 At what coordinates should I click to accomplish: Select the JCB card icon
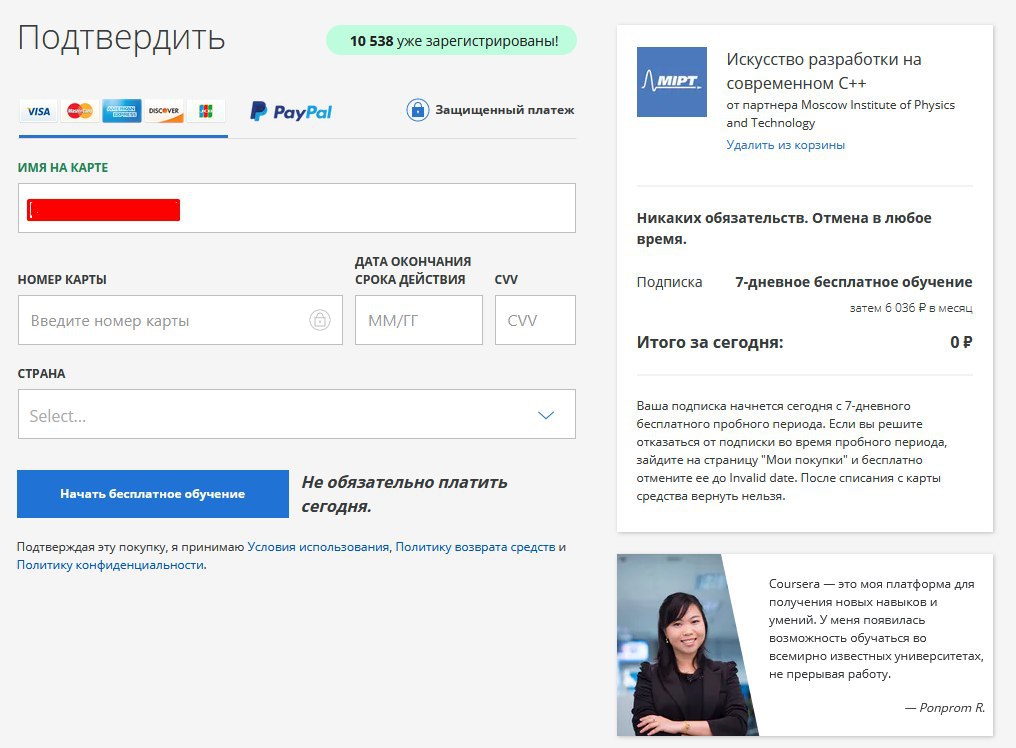pyautogui.click(x=205, y=111)
